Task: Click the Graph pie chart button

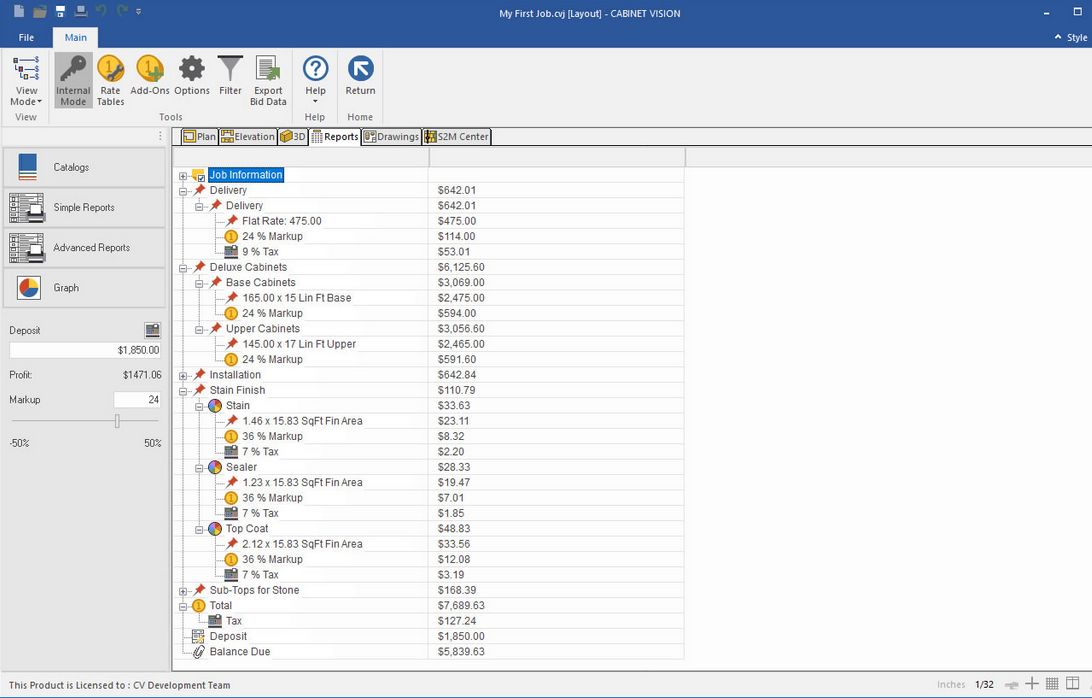Action: click(x=83, y=288)
